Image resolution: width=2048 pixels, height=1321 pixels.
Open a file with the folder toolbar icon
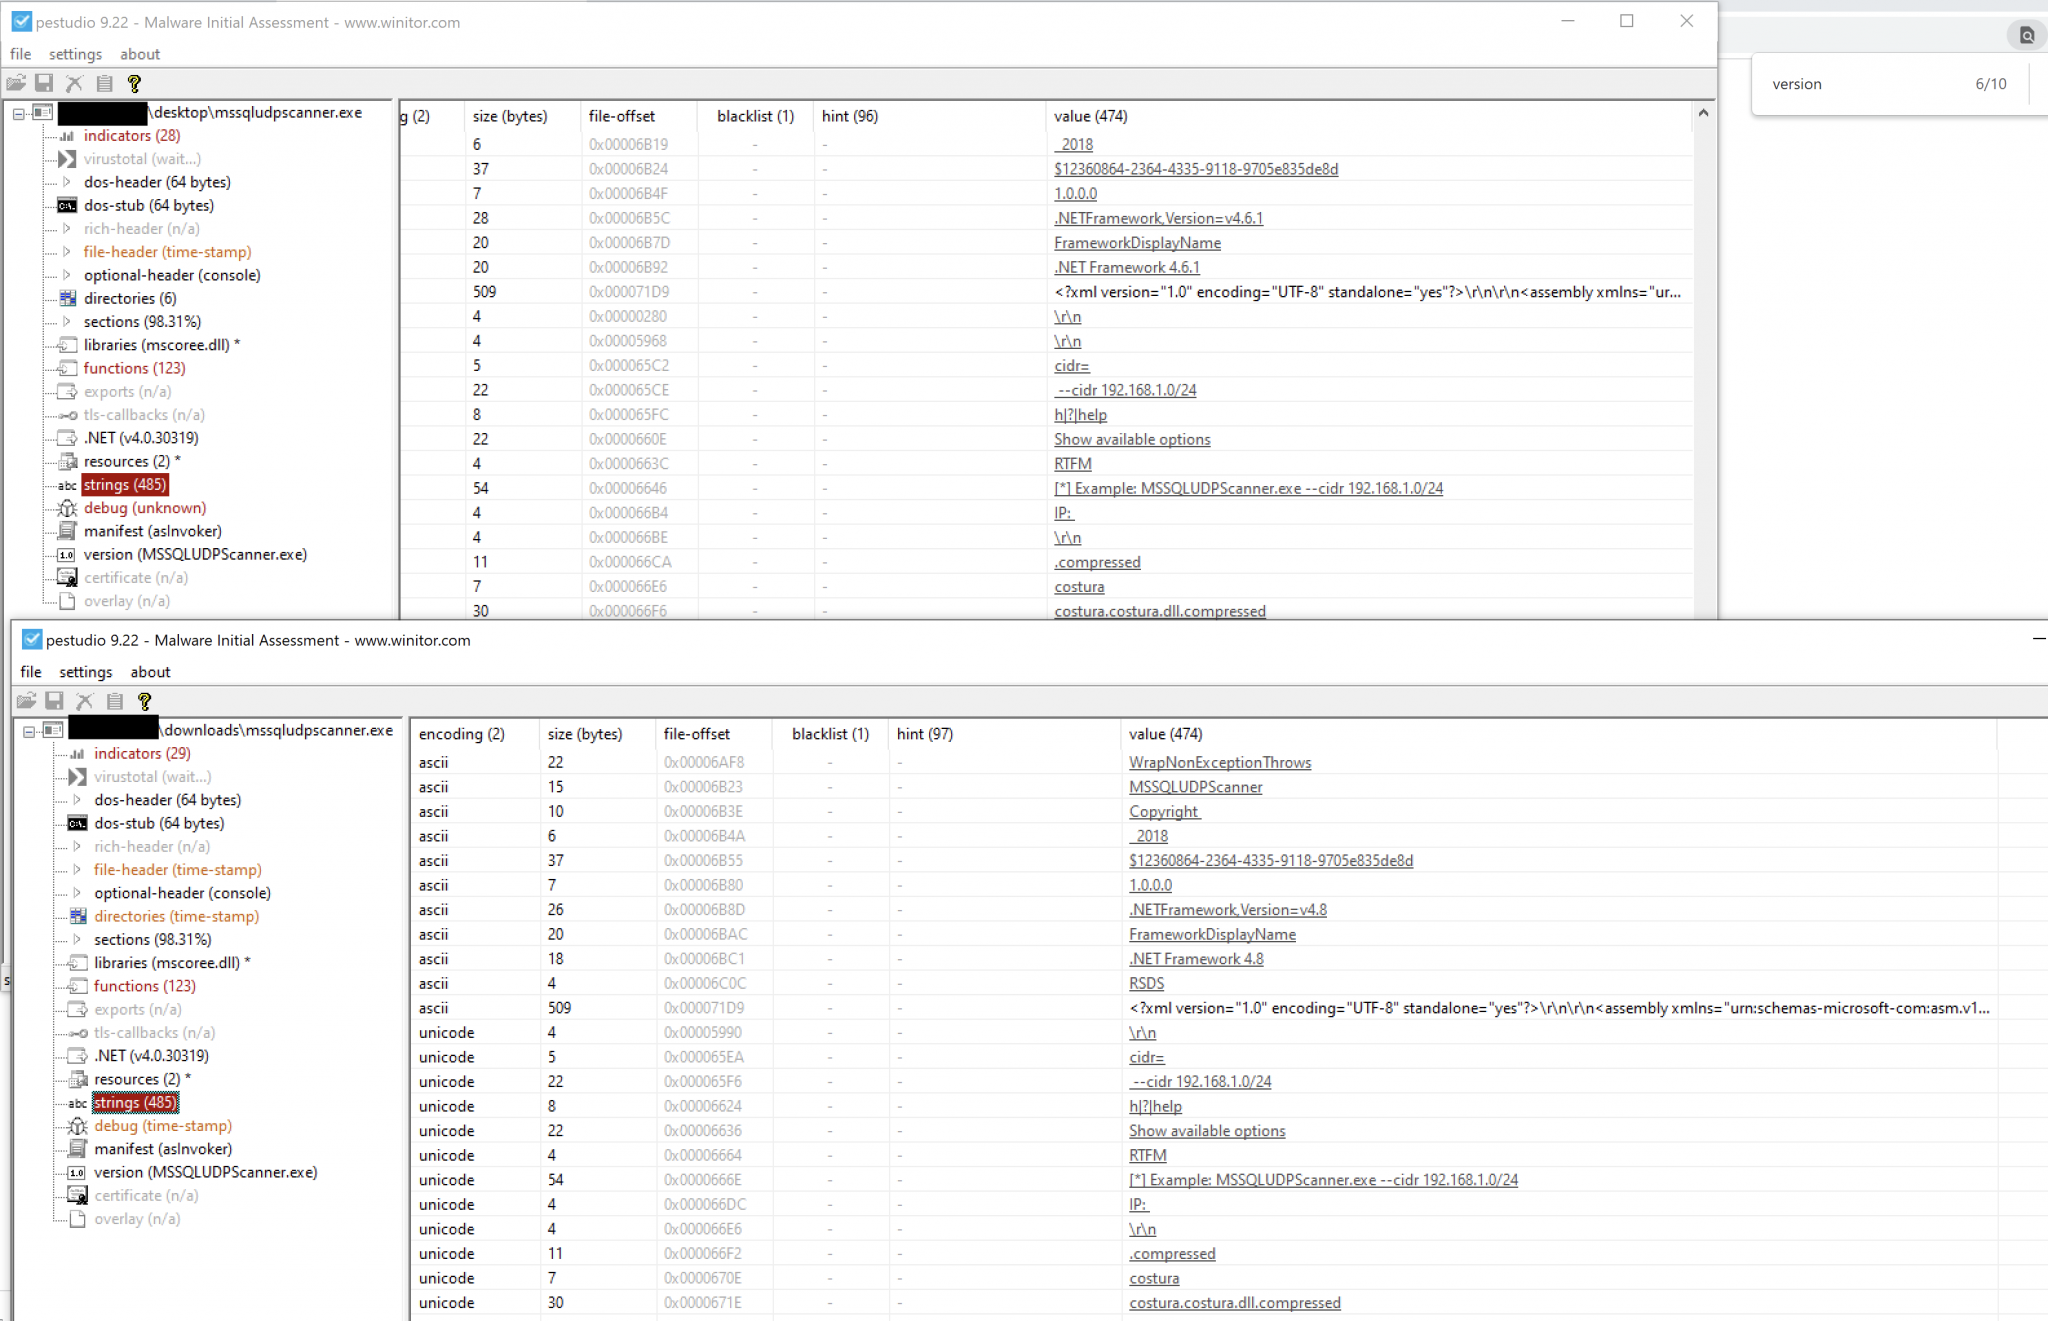[x=17, y=83]
